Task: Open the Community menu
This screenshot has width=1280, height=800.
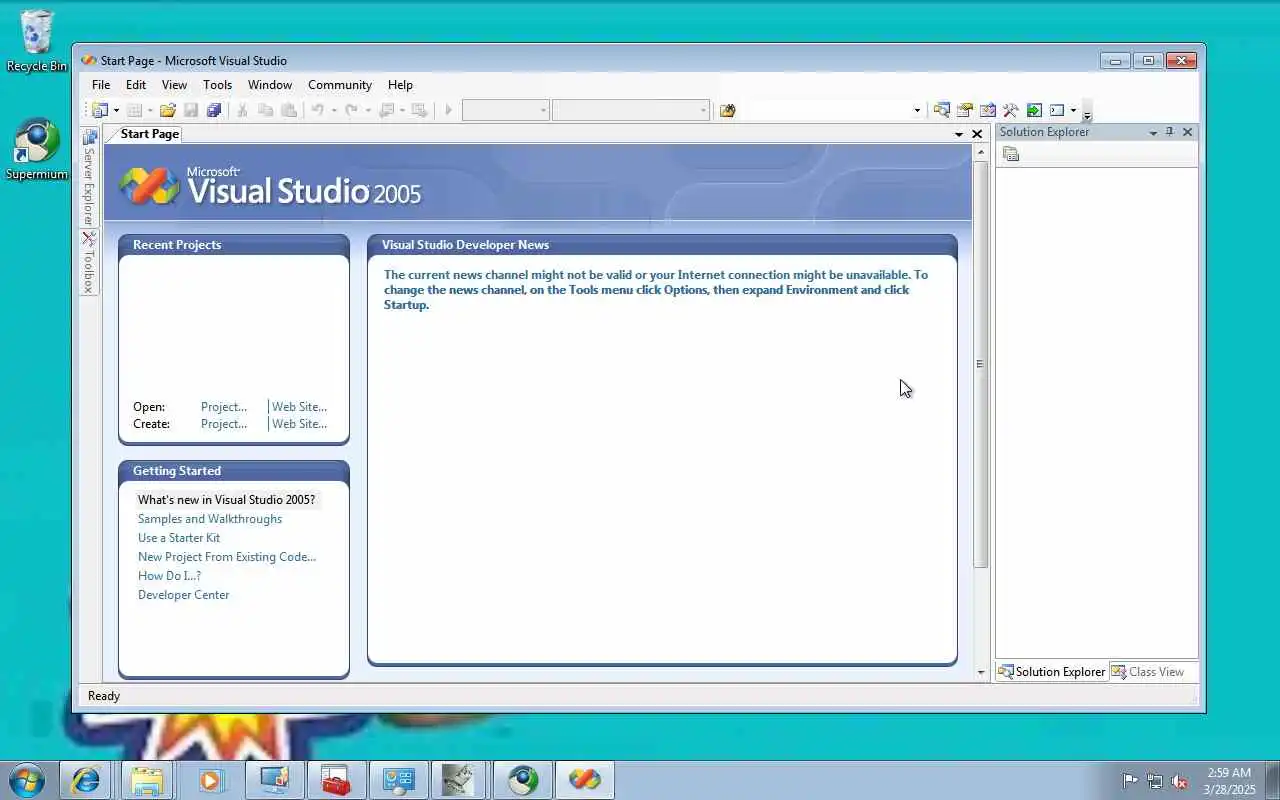Action: 340,85
